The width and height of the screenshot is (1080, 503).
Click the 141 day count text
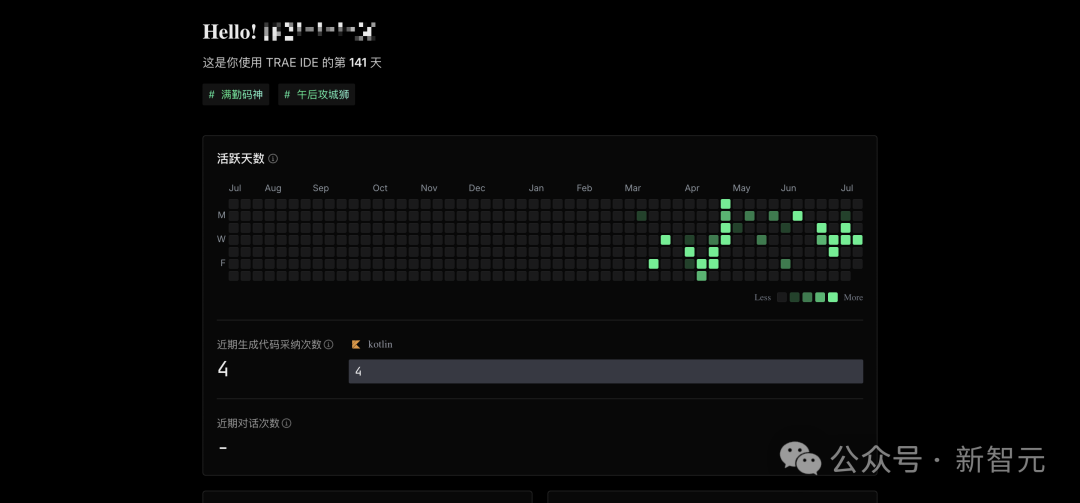click(x=357, y=63)
